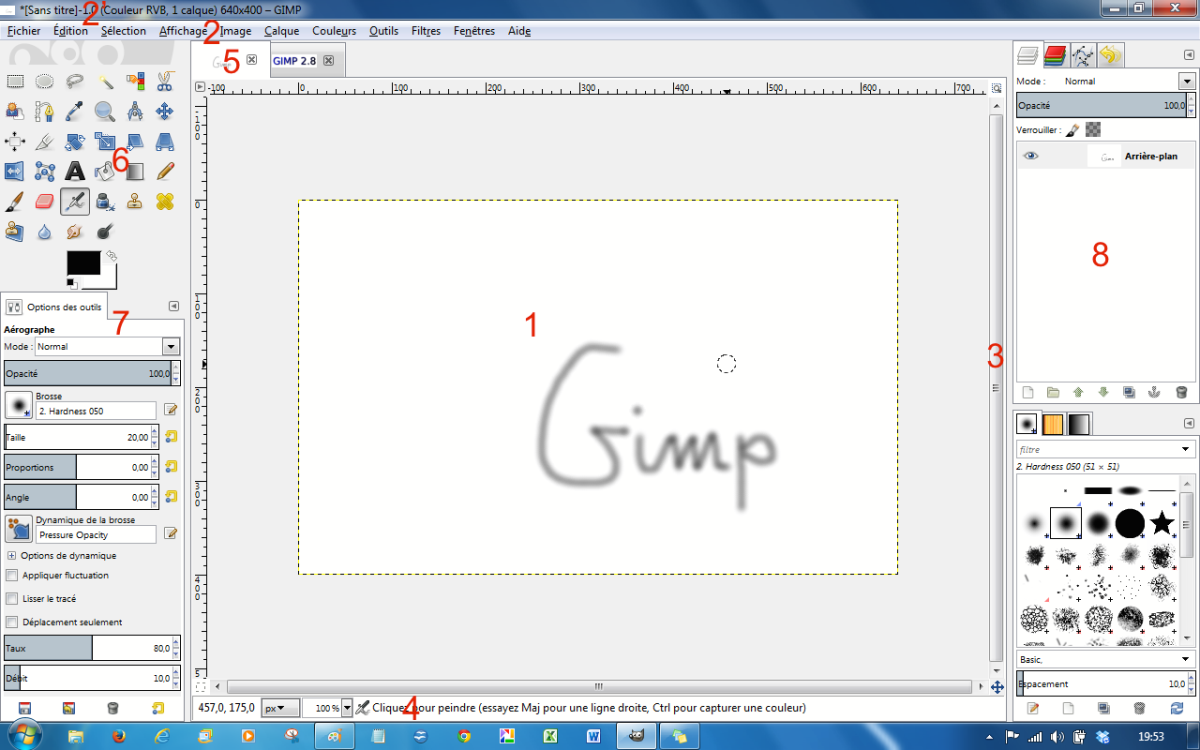Screen dimensions: 1200x750
Task: Select the Move tool
Action: coord(165,111)
